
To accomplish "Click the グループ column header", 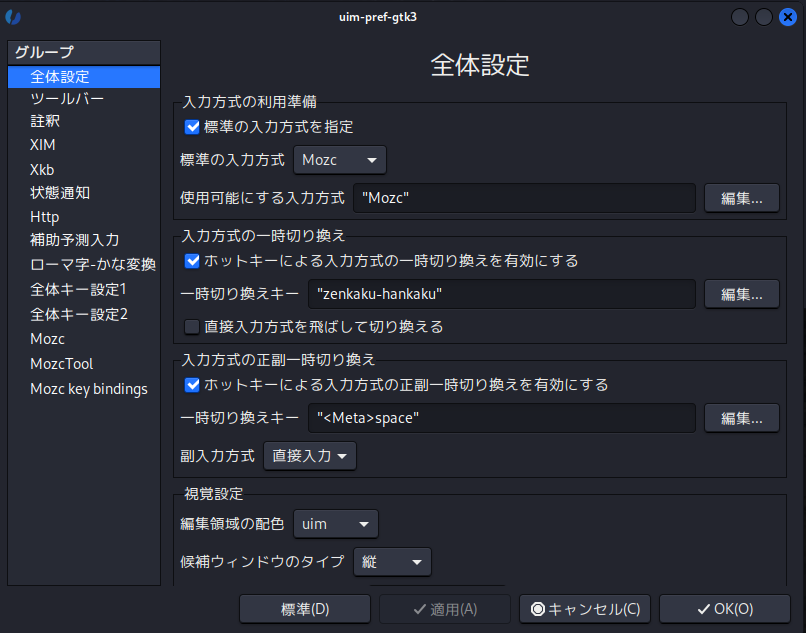I will 84,52.
